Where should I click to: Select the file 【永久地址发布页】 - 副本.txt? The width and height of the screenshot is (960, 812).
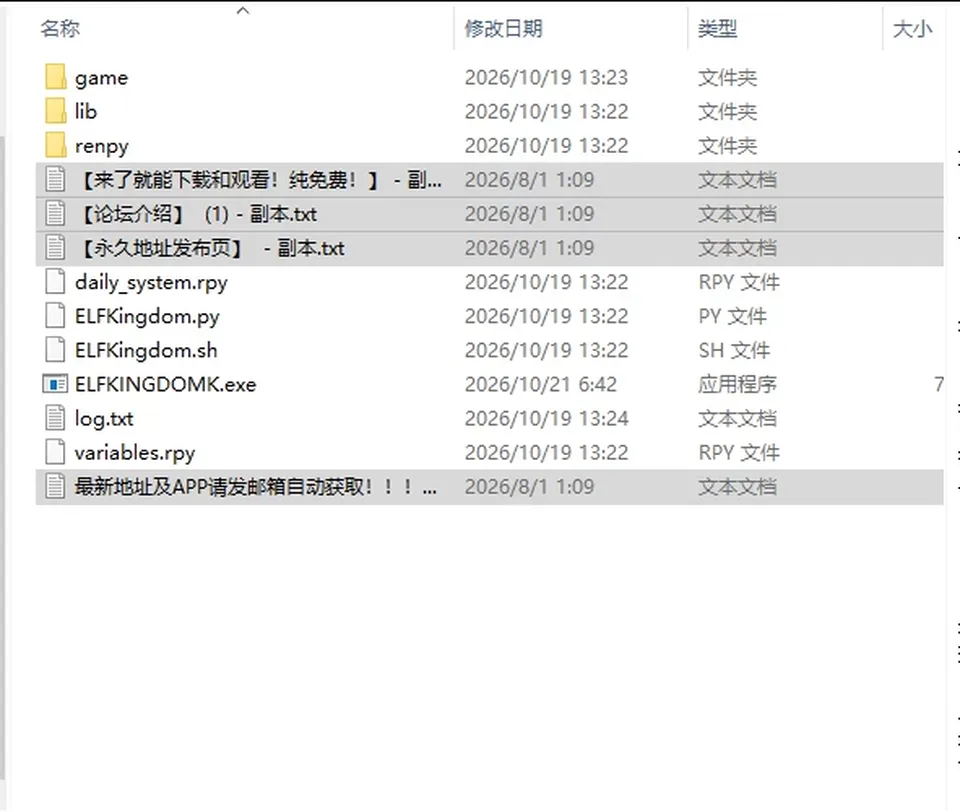210,249
